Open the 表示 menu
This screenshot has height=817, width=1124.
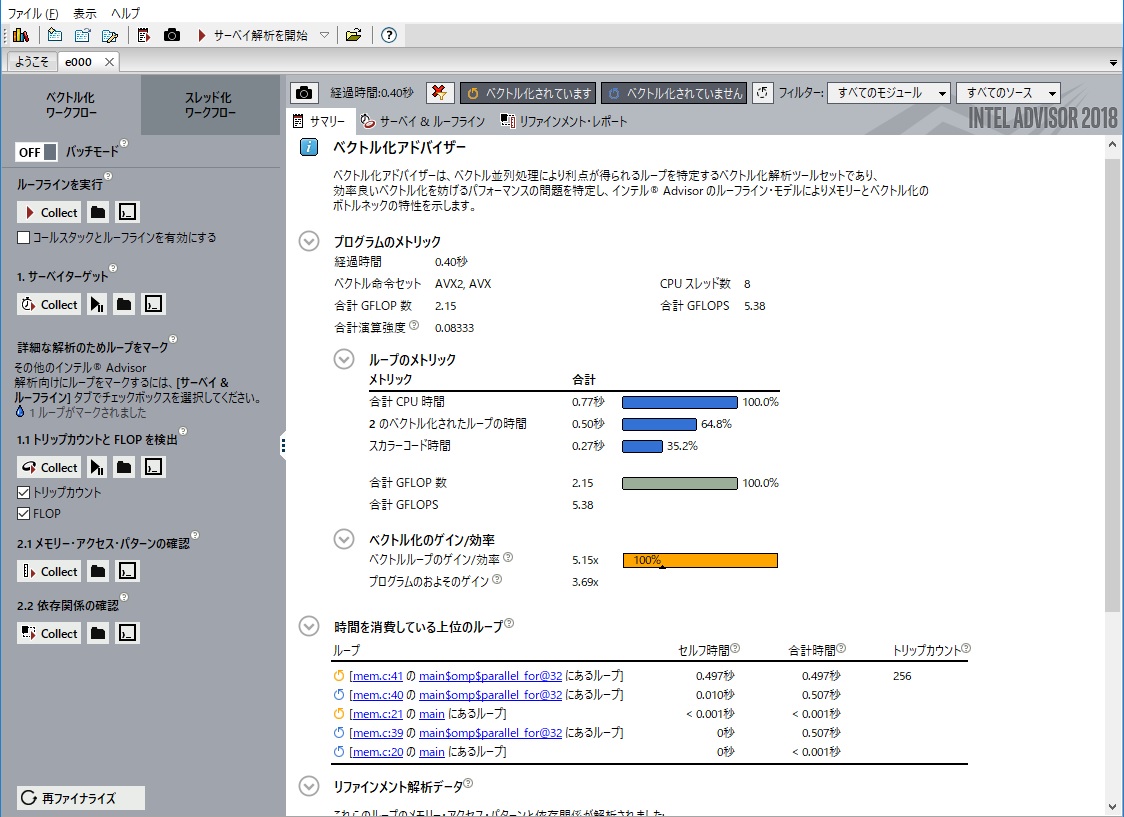[85, 13]
